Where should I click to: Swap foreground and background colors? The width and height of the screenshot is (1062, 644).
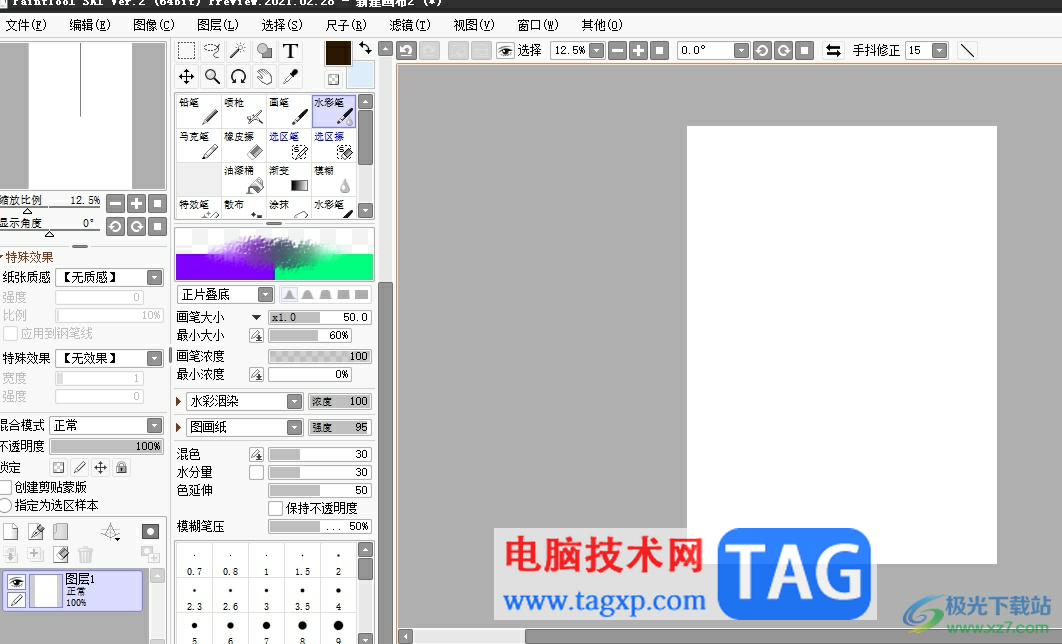coord(365,47)
